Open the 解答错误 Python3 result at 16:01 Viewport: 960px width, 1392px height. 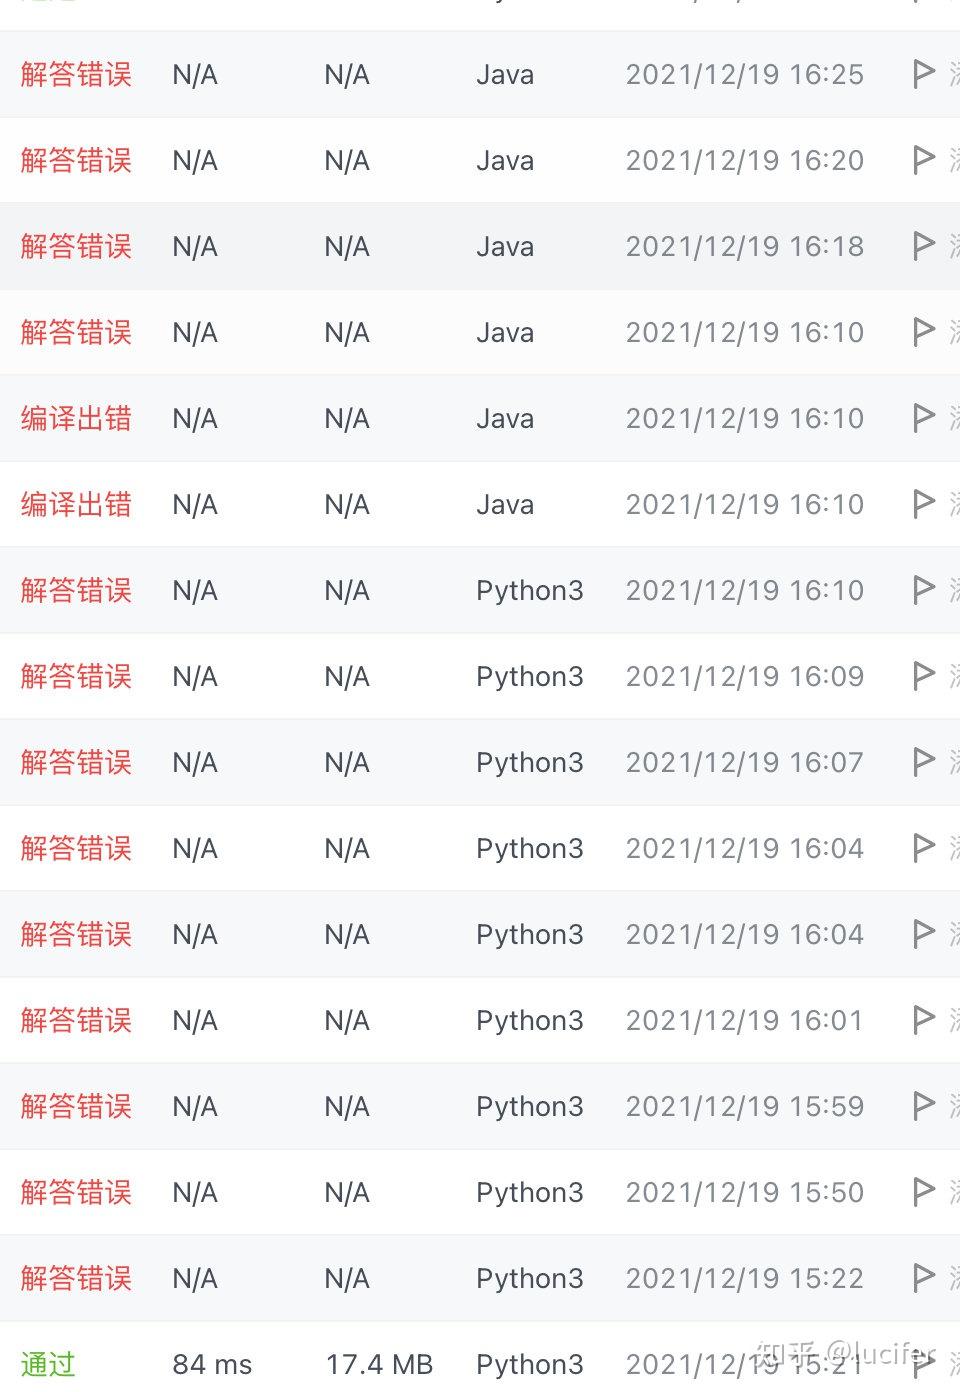pos(76,1021)
